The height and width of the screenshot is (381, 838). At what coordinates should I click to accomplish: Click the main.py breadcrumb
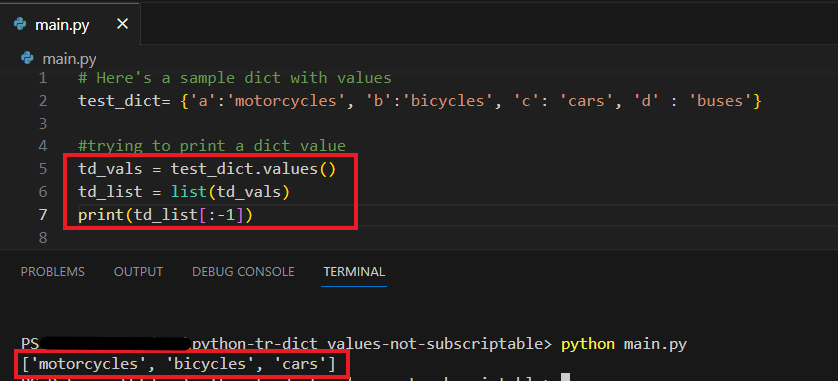click(69, 58)
